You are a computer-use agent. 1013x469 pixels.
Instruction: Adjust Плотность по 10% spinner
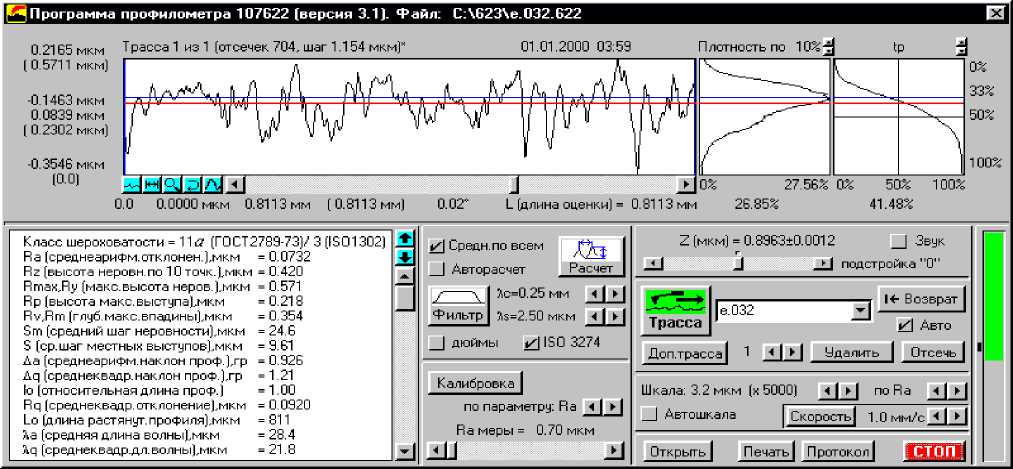pyautogui.click(x=830, y=47)
